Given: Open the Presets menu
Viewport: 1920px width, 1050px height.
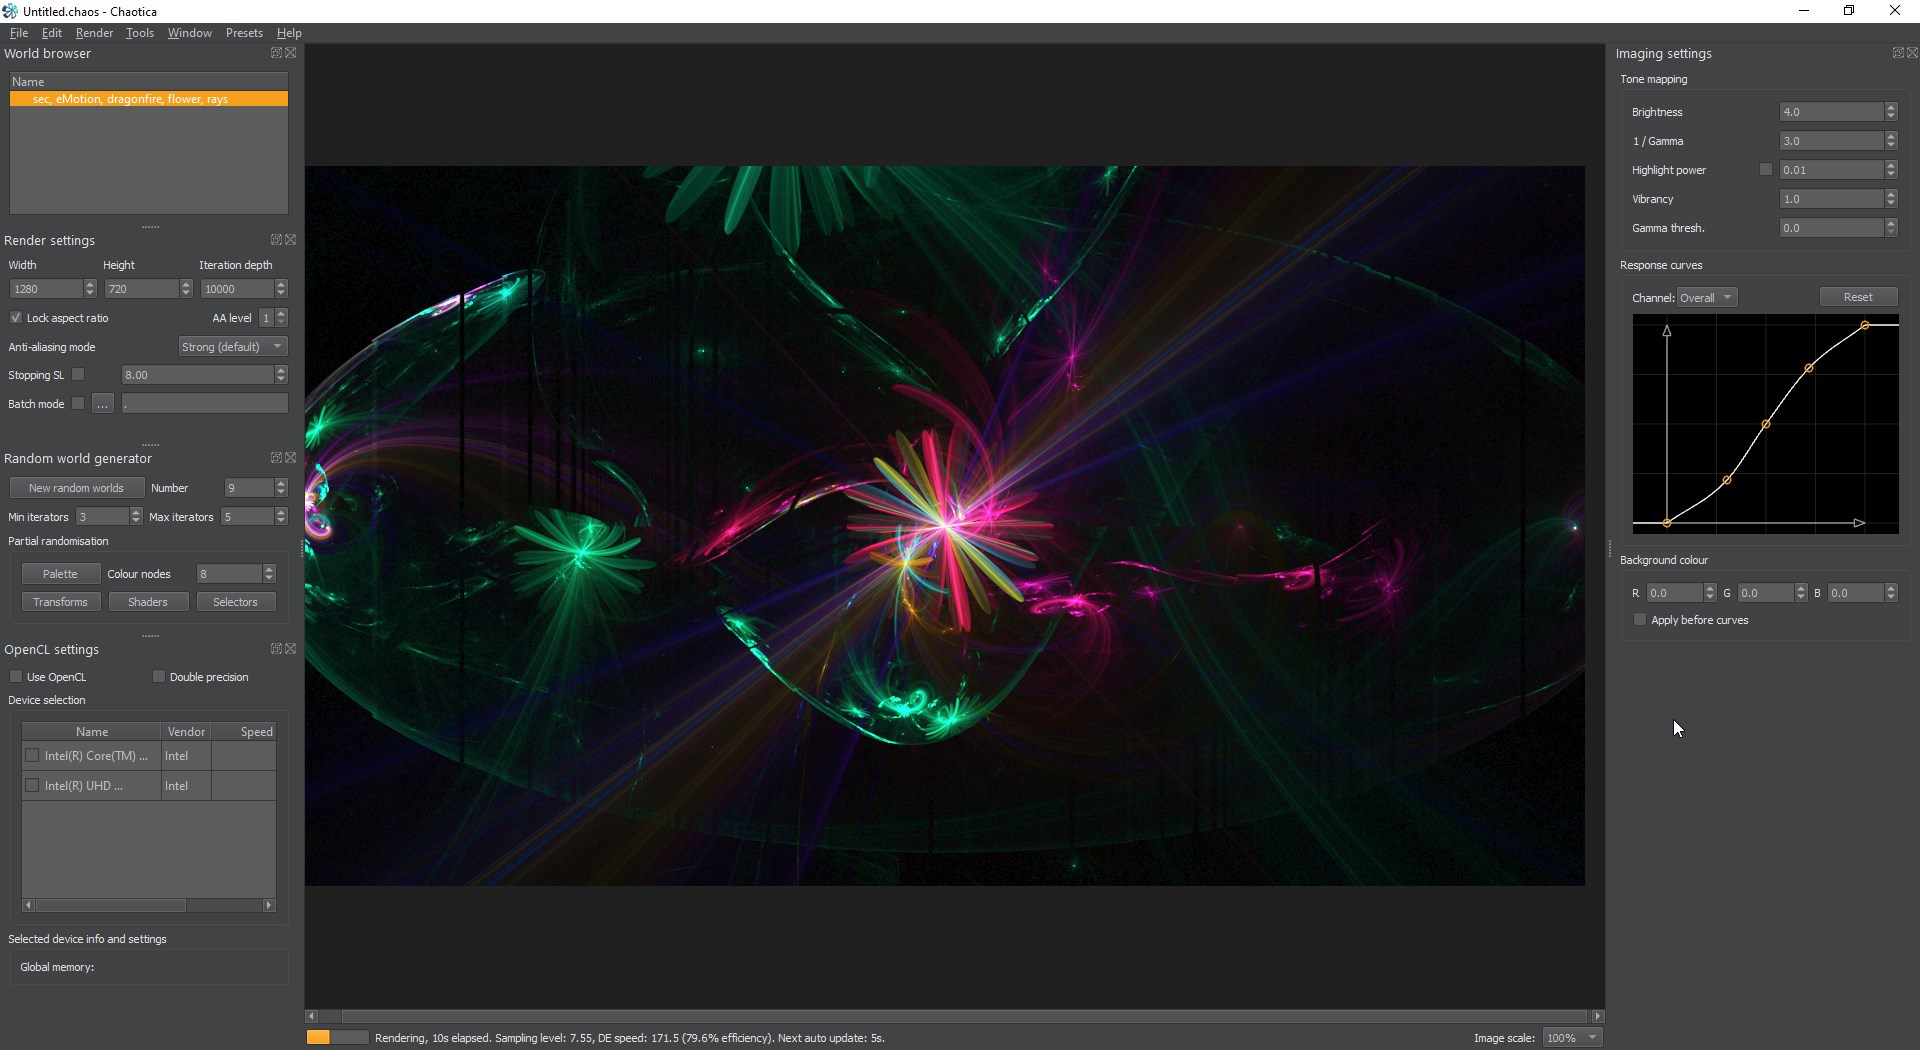Looking at the screenshot, I should click(244, 33).
